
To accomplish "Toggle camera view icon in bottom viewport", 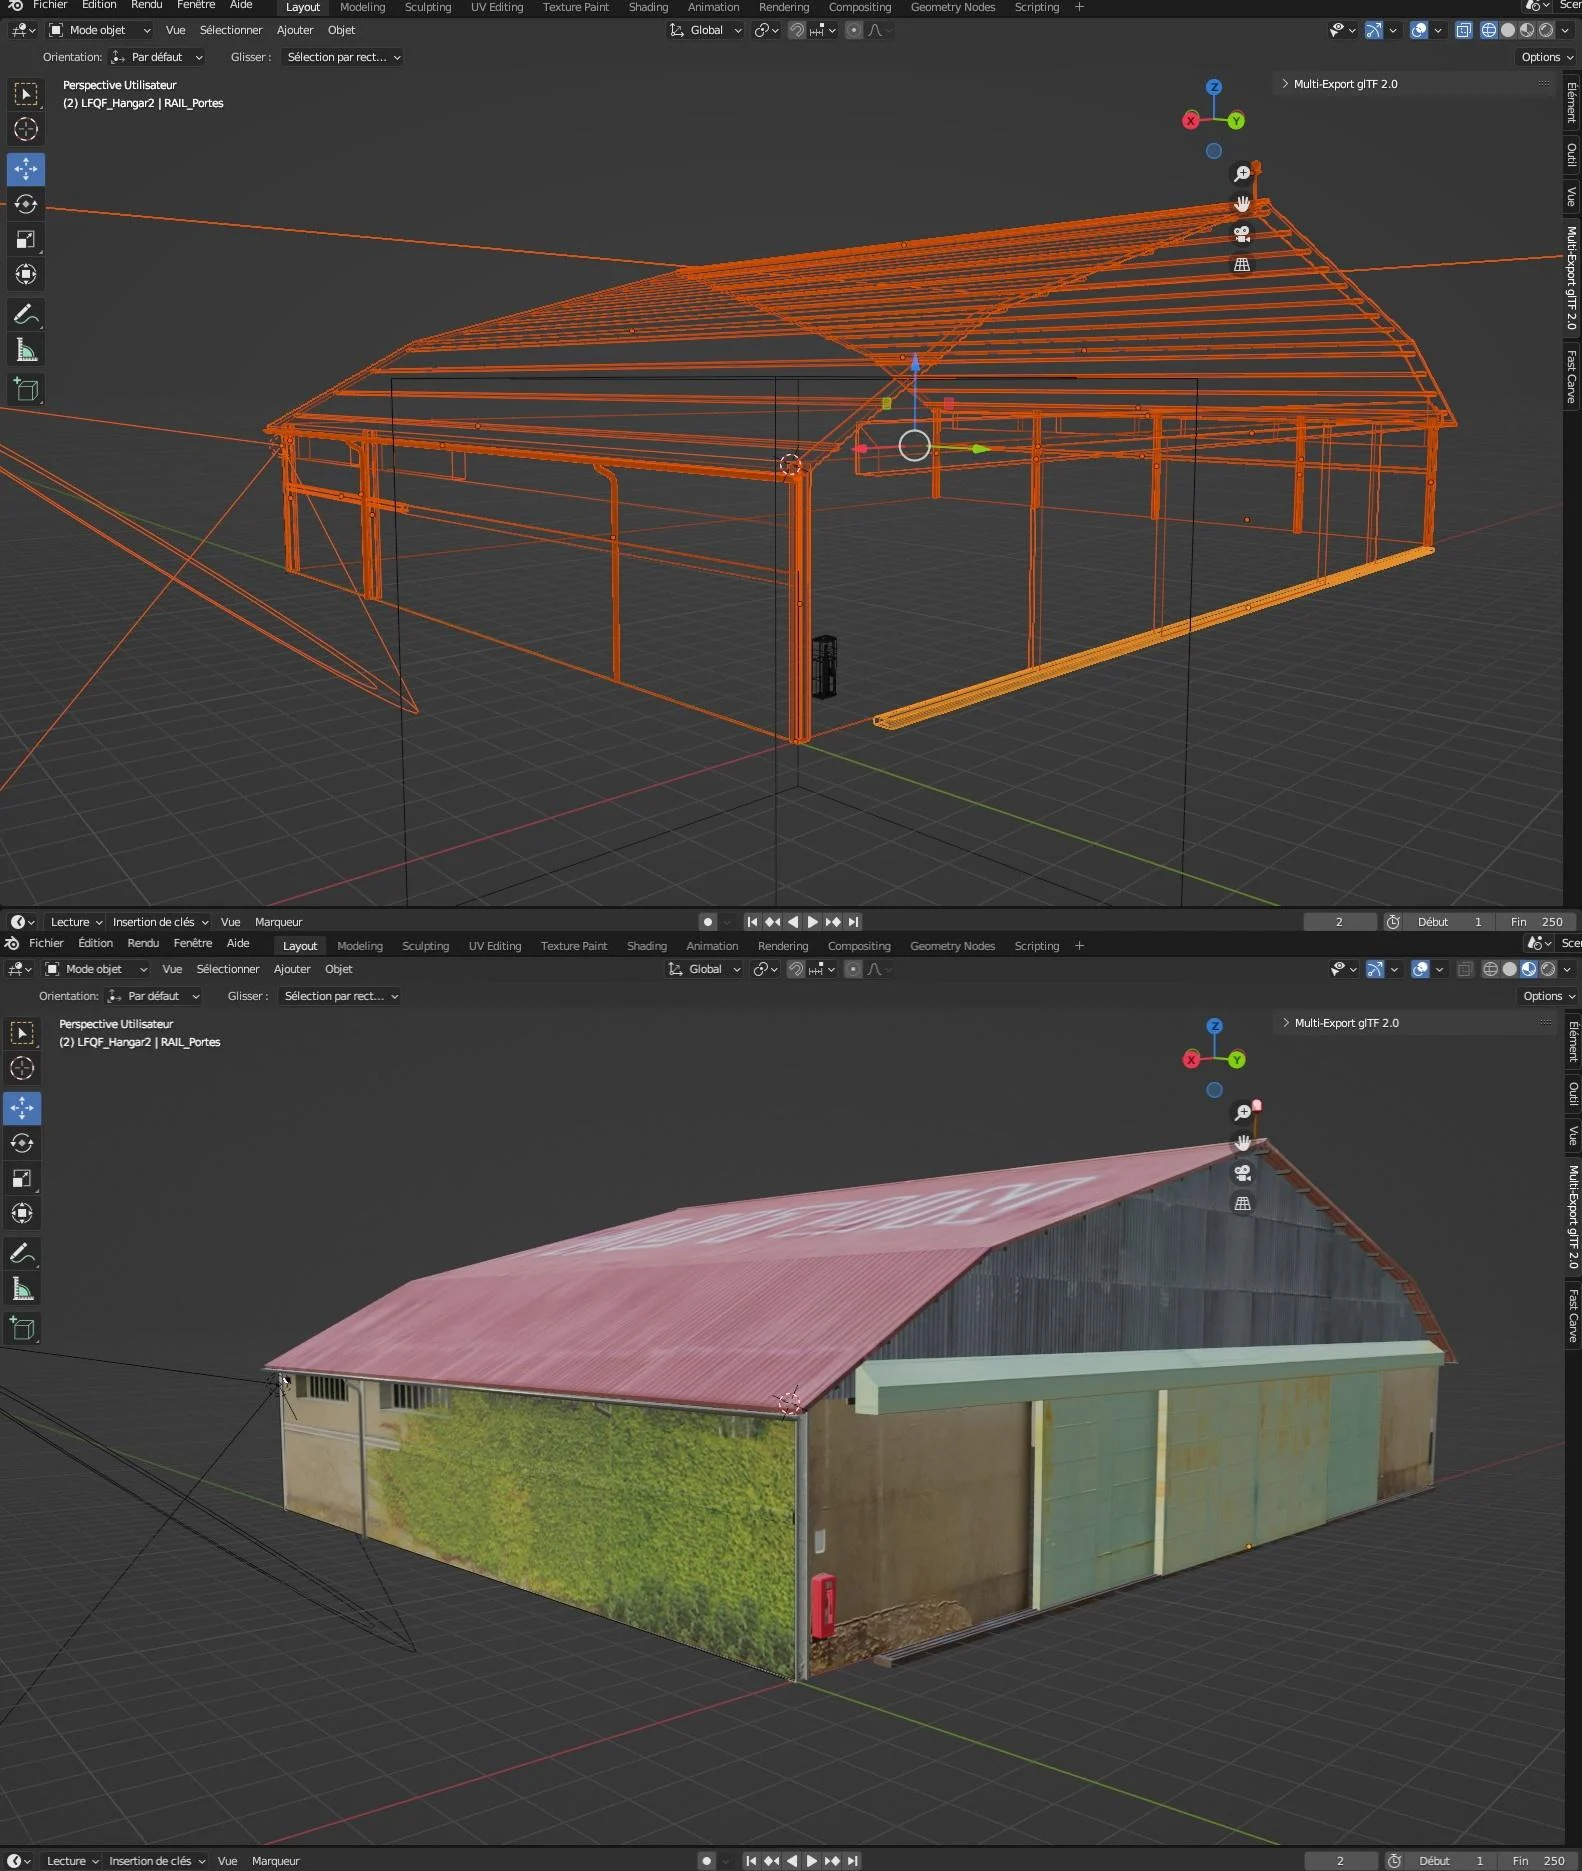I will 1243,1173.
